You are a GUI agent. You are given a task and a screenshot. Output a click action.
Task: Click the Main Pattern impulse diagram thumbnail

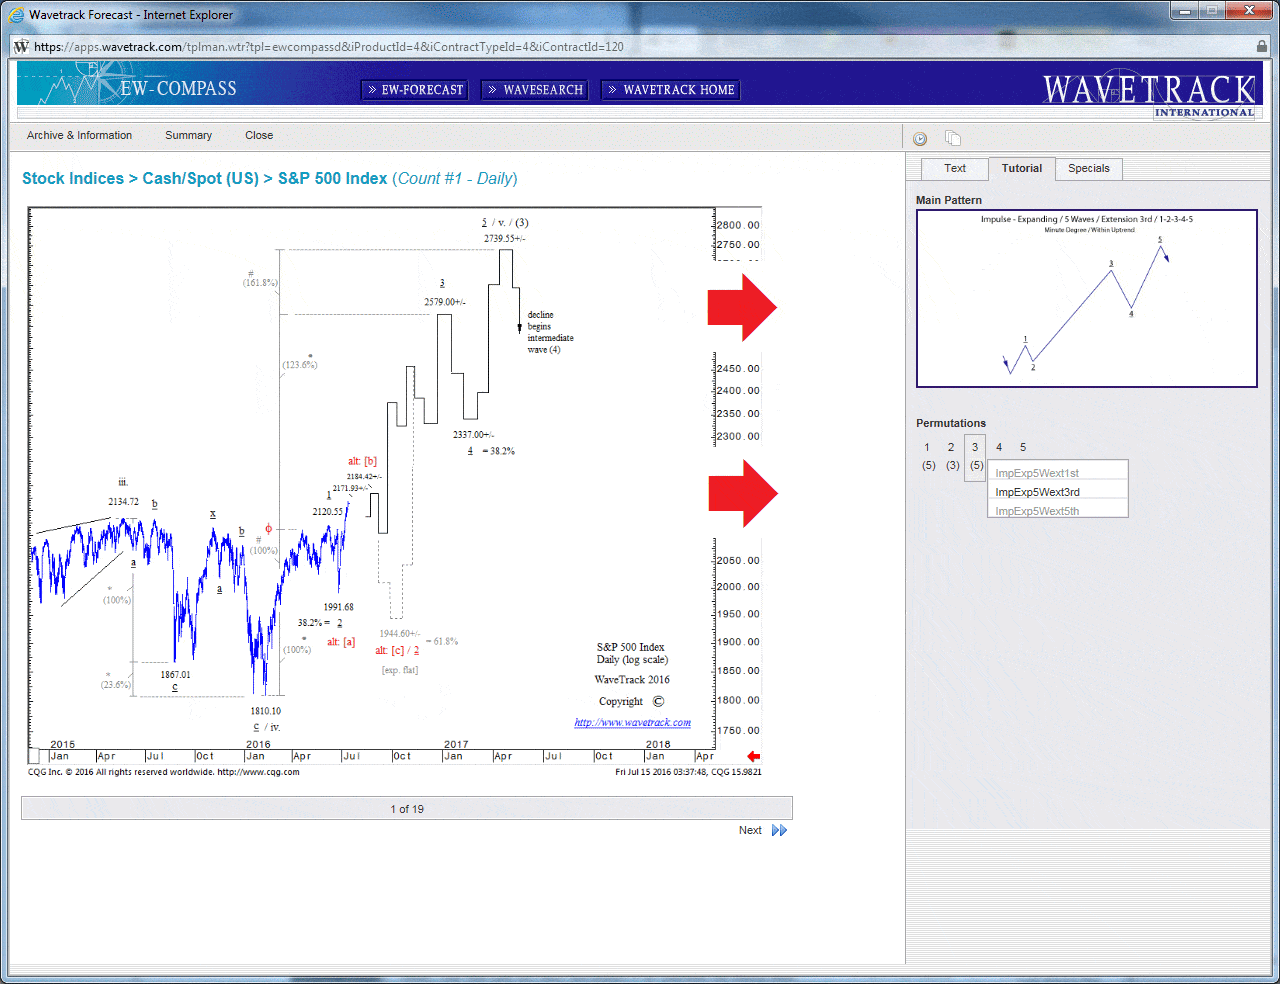point(1087,298)
